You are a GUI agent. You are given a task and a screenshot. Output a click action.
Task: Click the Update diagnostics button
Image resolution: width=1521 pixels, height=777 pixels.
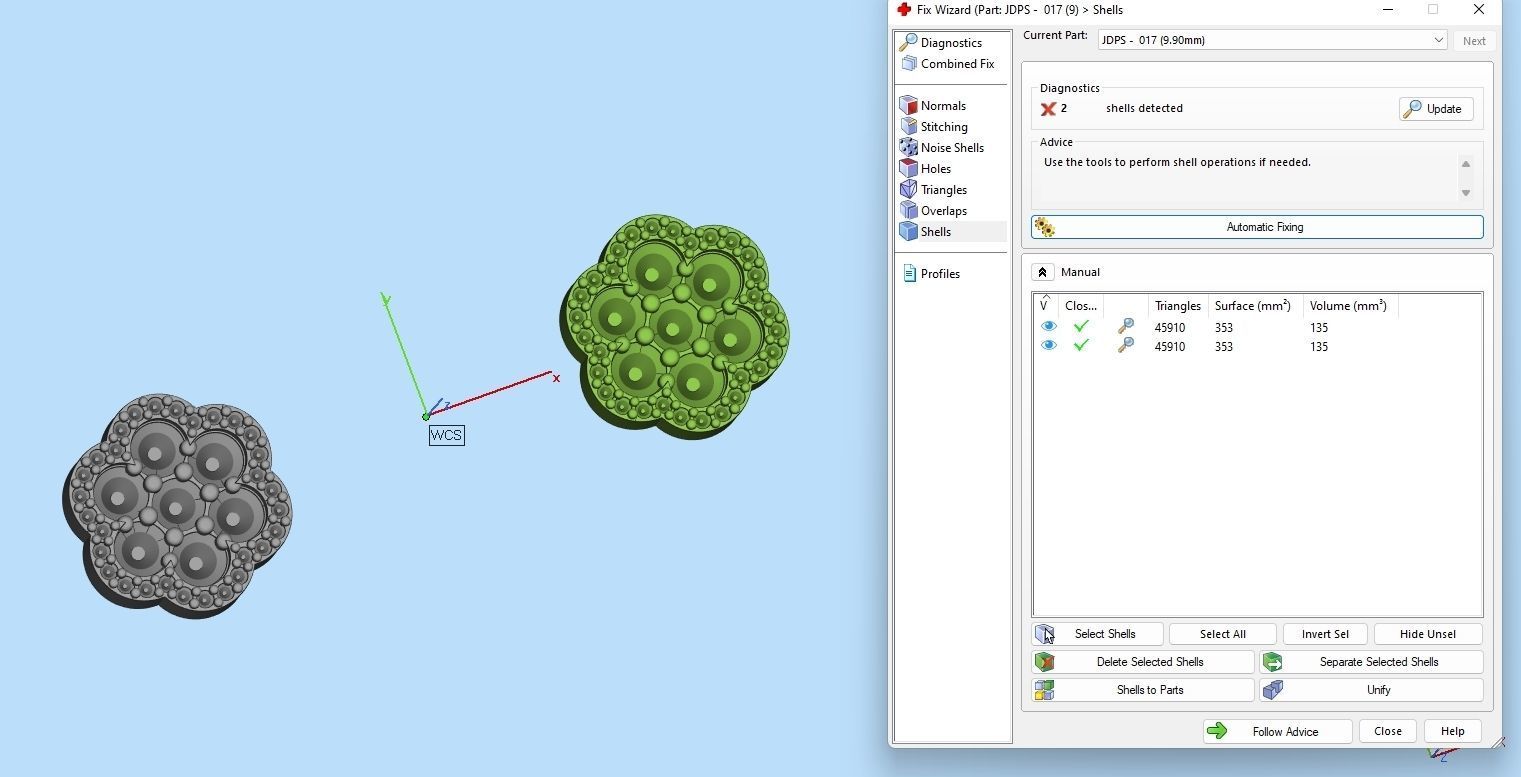[x=1435, y=109]
